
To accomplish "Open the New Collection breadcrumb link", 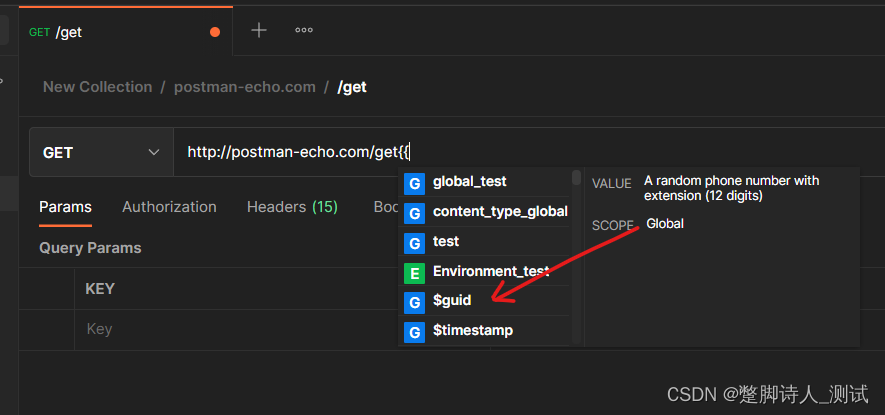I will click(x=98, y=87).
